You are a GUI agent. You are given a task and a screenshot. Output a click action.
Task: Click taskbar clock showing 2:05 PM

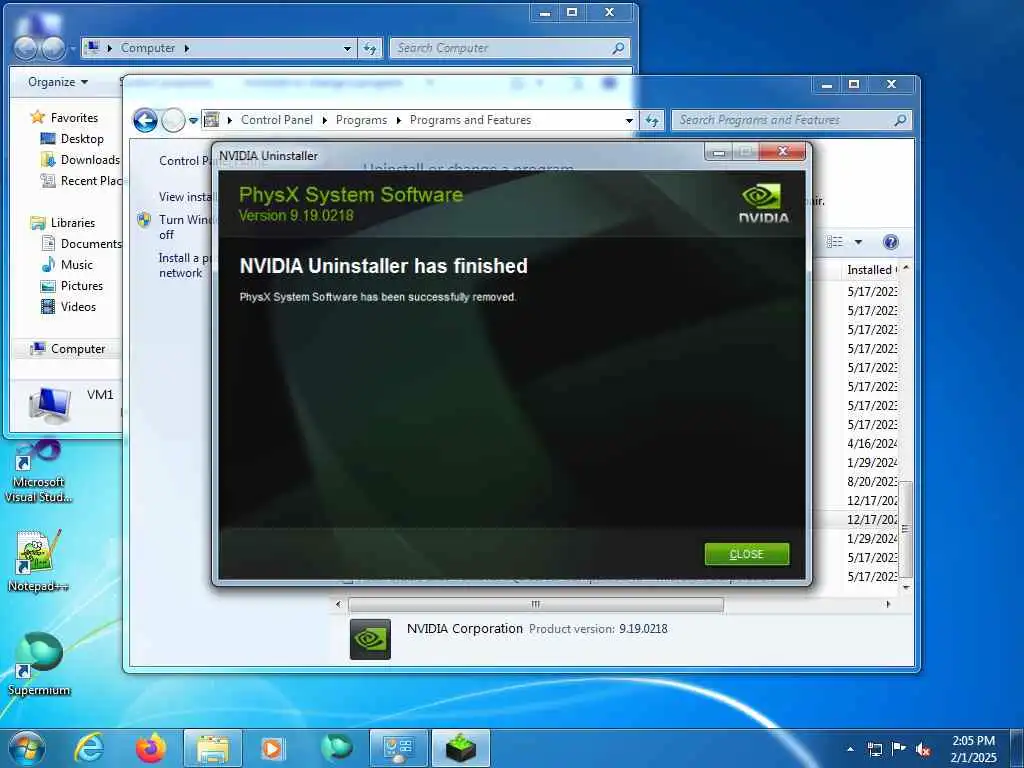(973, 749)
